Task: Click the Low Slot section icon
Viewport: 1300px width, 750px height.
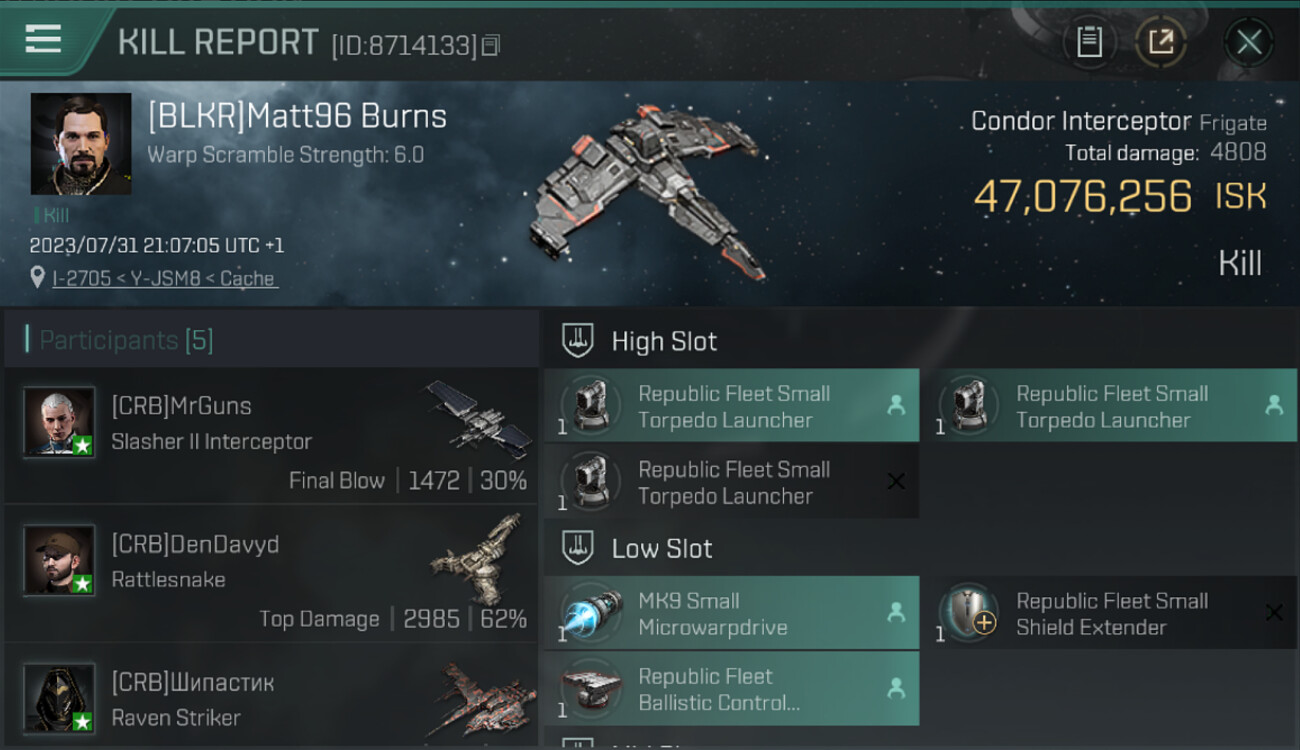Action: pyautogui.click(x=577, y=548)
